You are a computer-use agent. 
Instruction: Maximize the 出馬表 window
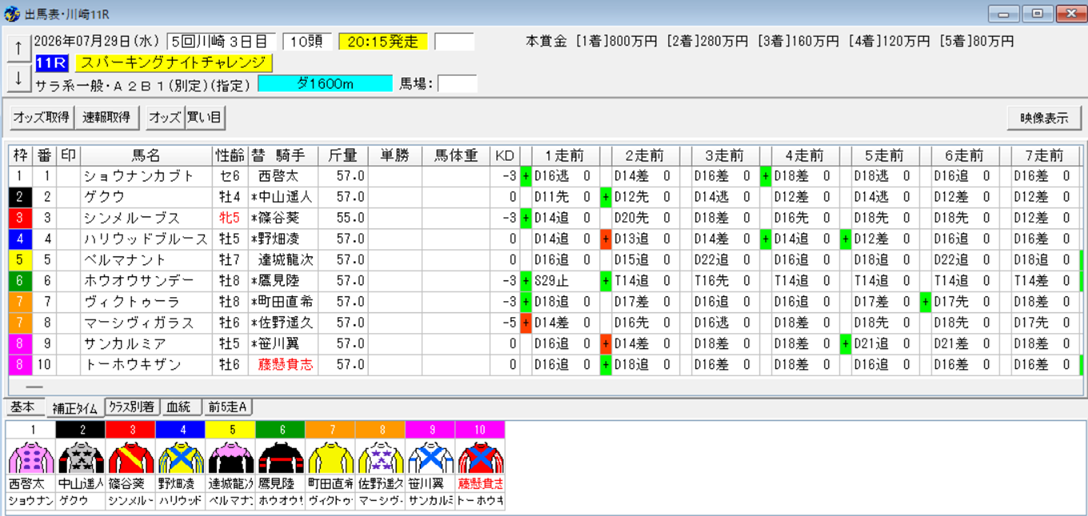pyautogui.click(x=1037, y=13)
